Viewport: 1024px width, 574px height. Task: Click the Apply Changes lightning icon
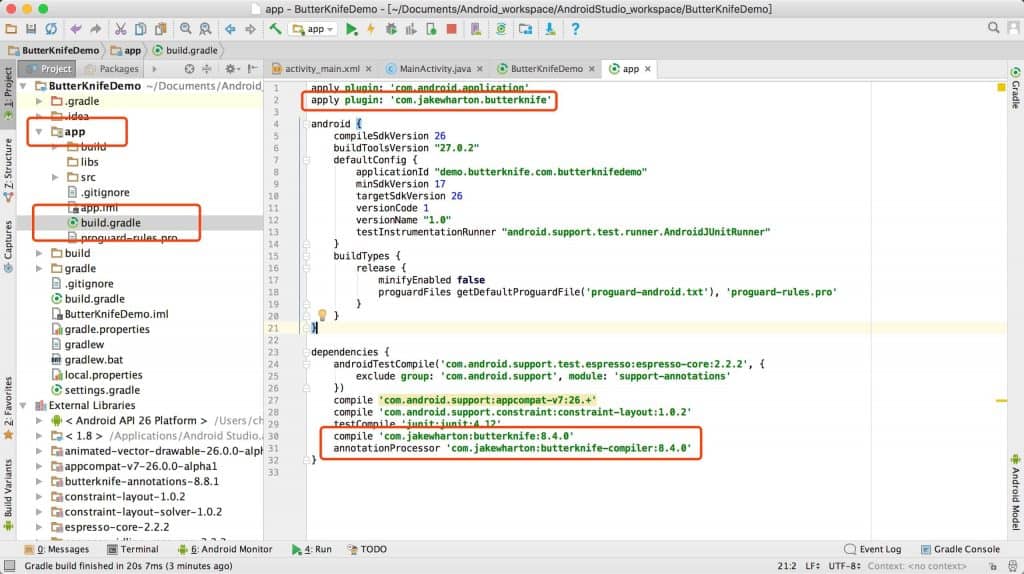coord(371,29)
